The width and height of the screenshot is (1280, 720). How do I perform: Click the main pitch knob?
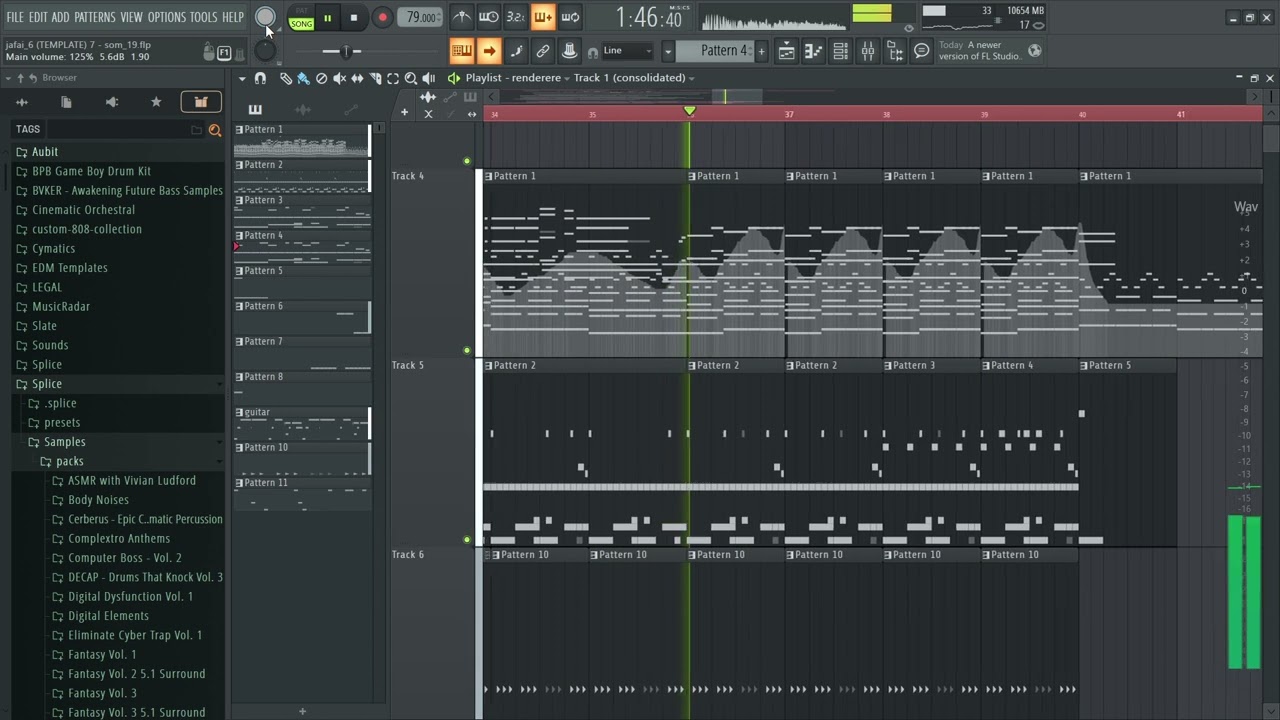point(265,50)
